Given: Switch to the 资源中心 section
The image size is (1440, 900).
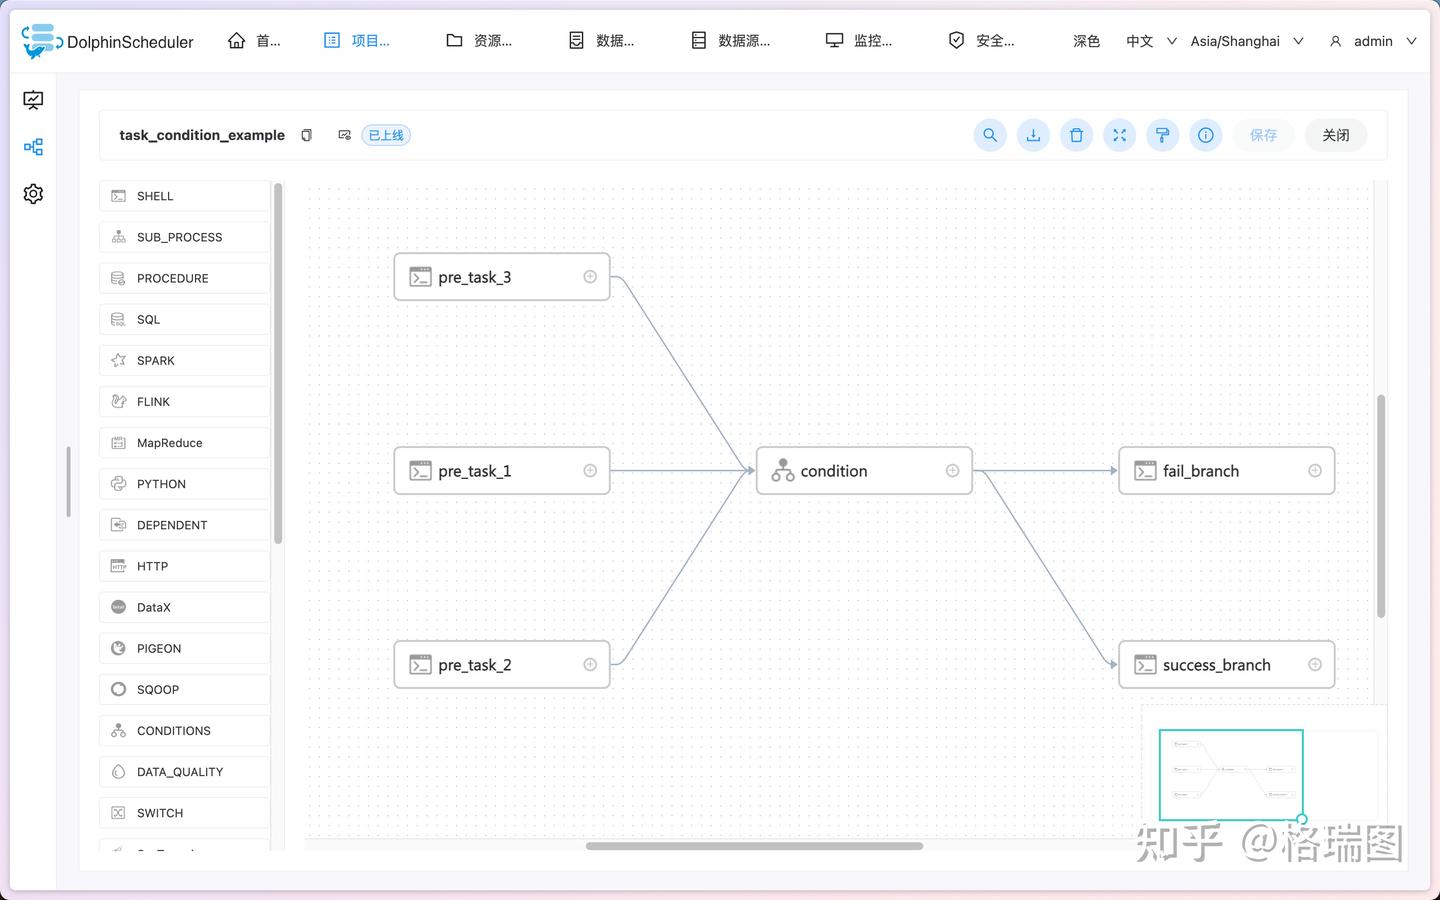Looking at the screenshot, I should pos(480,40).
